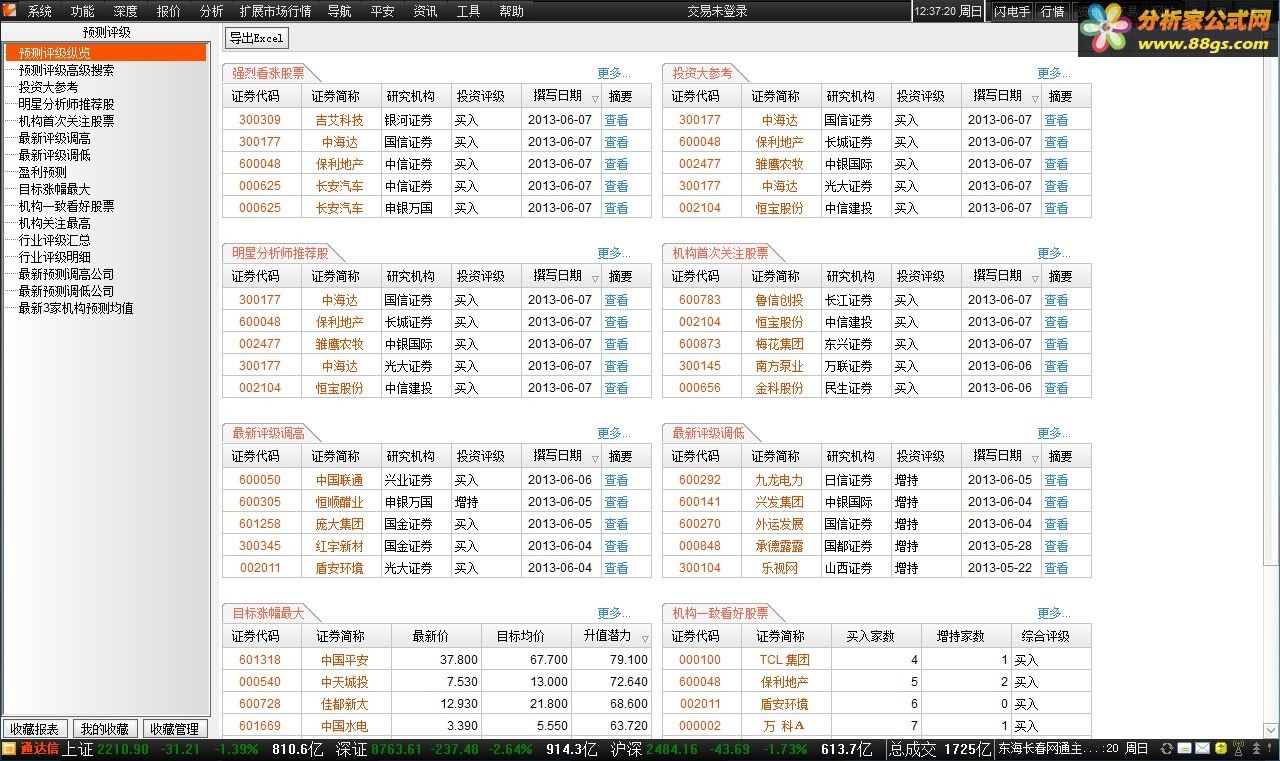Click stock name 九龙电力 in 最新评级调低
This screenshot has width=1280, height=761.
(780, 480)
